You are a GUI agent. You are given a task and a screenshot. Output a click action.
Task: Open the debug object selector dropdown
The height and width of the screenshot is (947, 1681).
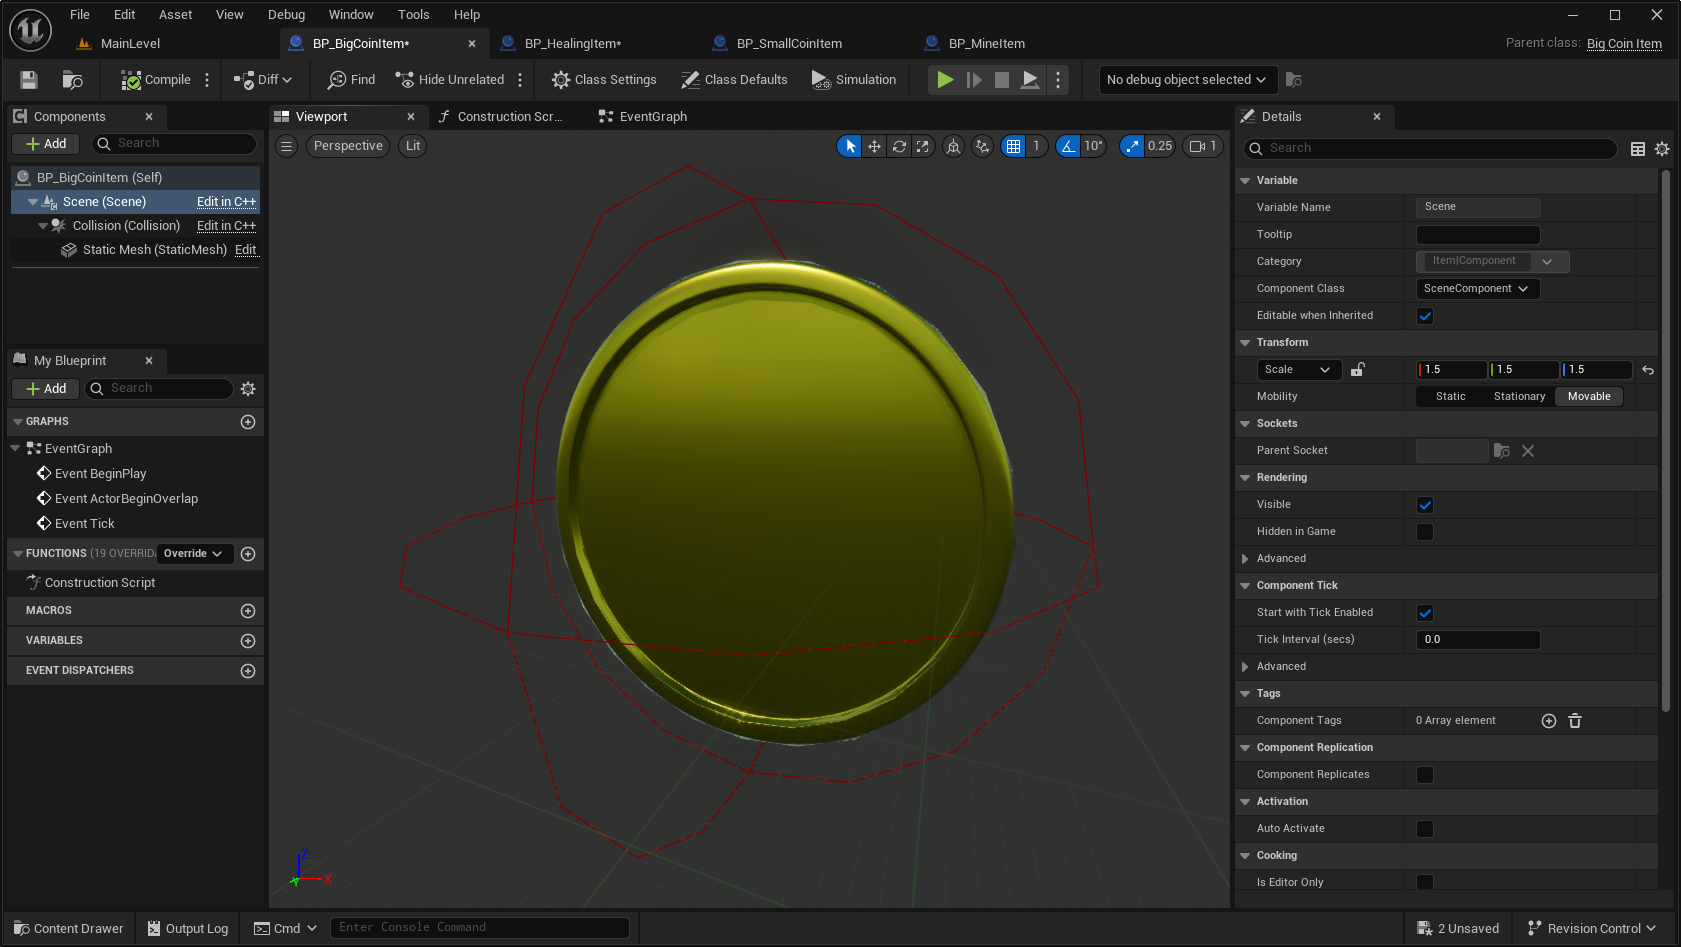coord(1185,80)
